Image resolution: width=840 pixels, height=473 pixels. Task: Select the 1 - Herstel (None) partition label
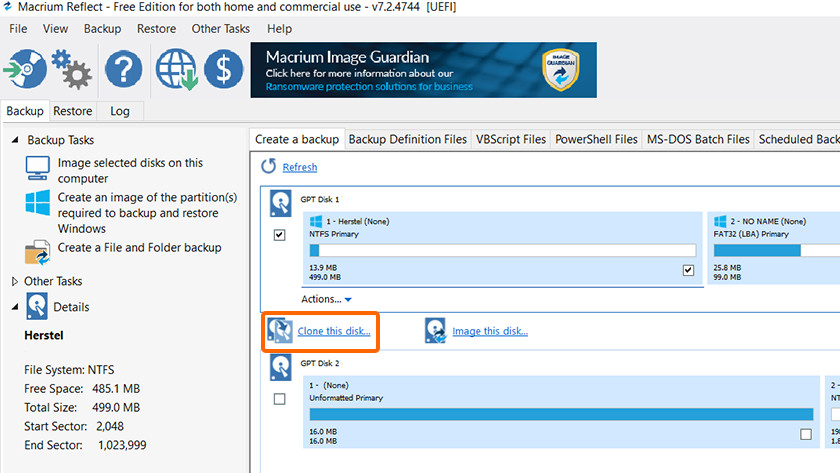pos(357,221)
